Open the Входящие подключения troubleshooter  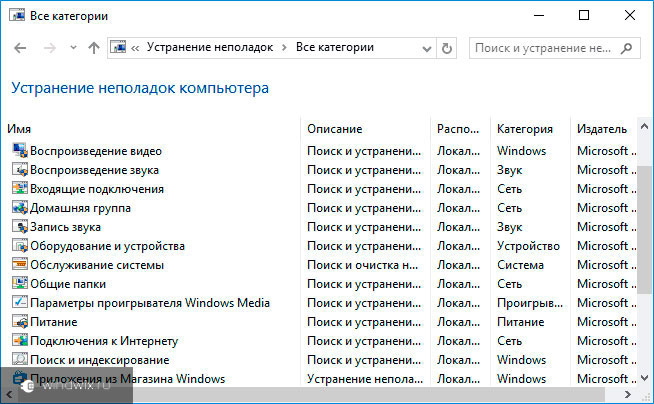(97, 189)
